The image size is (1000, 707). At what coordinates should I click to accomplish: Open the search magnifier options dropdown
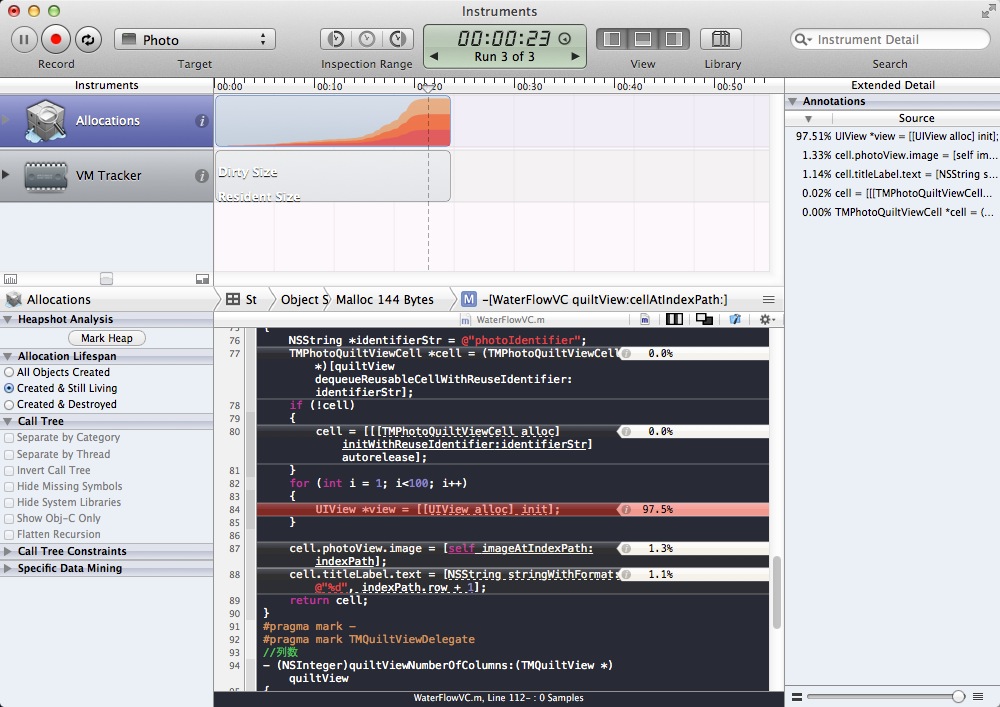804,40
